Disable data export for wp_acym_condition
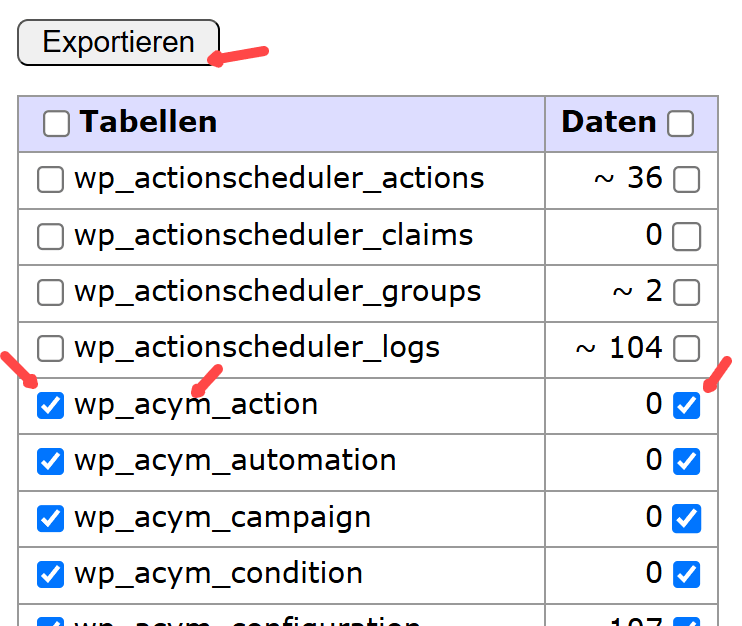 [x=686, y=575]
